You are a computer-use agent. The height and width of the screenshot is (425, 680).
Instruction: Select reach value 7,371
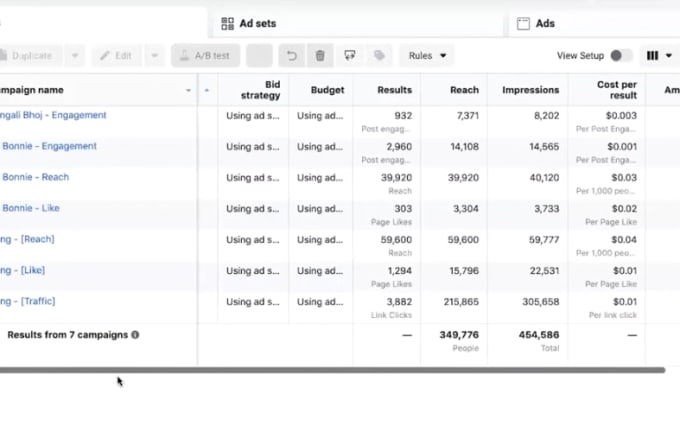468,116
